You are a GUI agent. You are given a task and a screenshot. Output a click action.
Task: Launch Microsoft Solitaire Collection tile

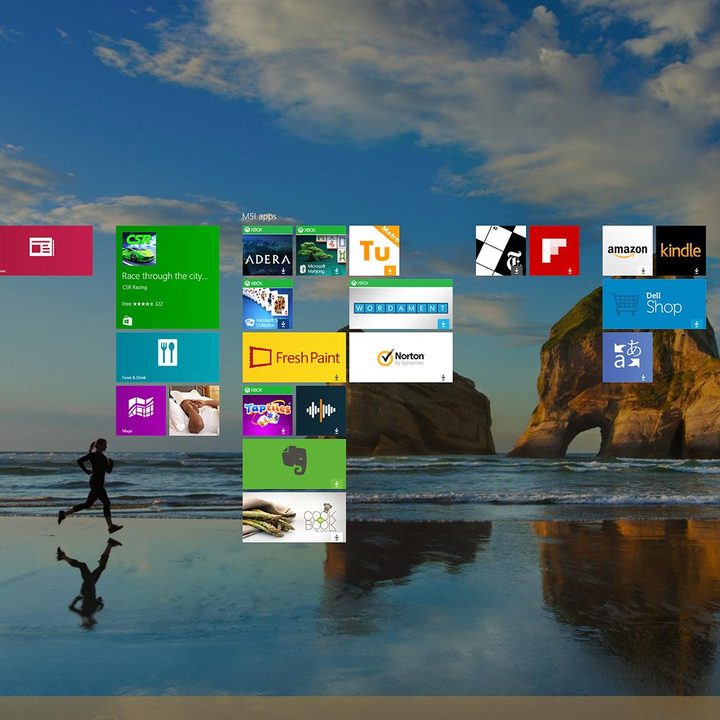click(x=268, y=304)
